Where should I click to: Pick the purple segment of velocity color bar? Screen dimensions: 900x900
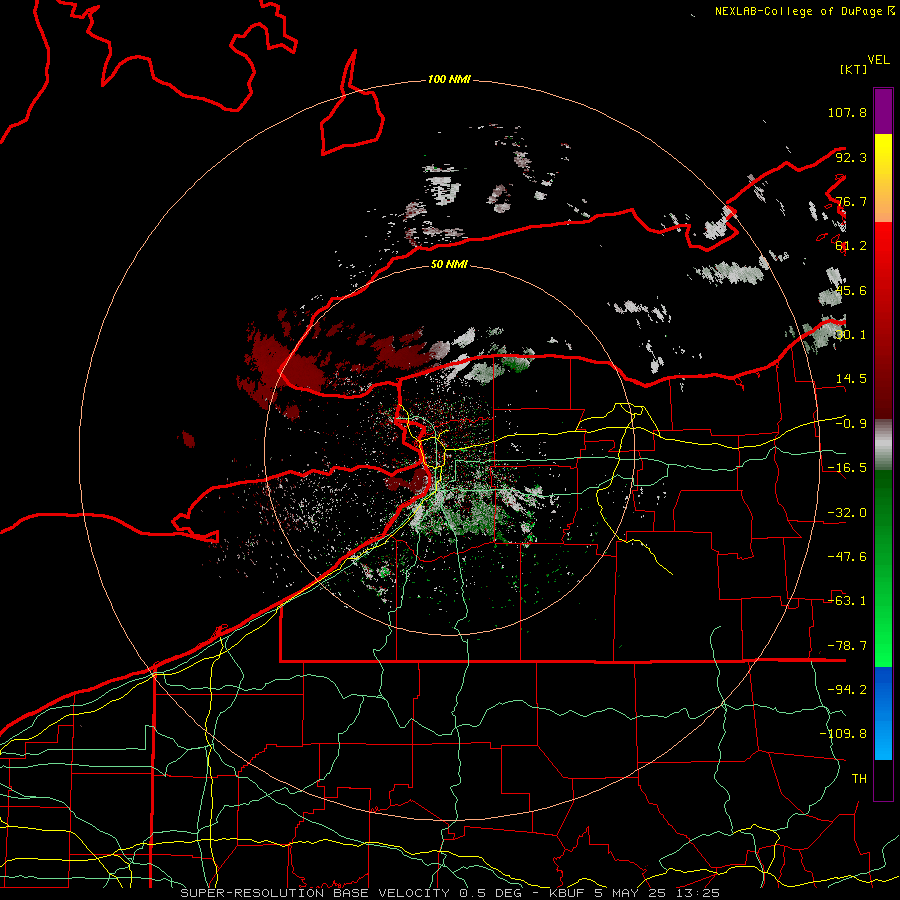pyautogui.click(x=883, y=111)
